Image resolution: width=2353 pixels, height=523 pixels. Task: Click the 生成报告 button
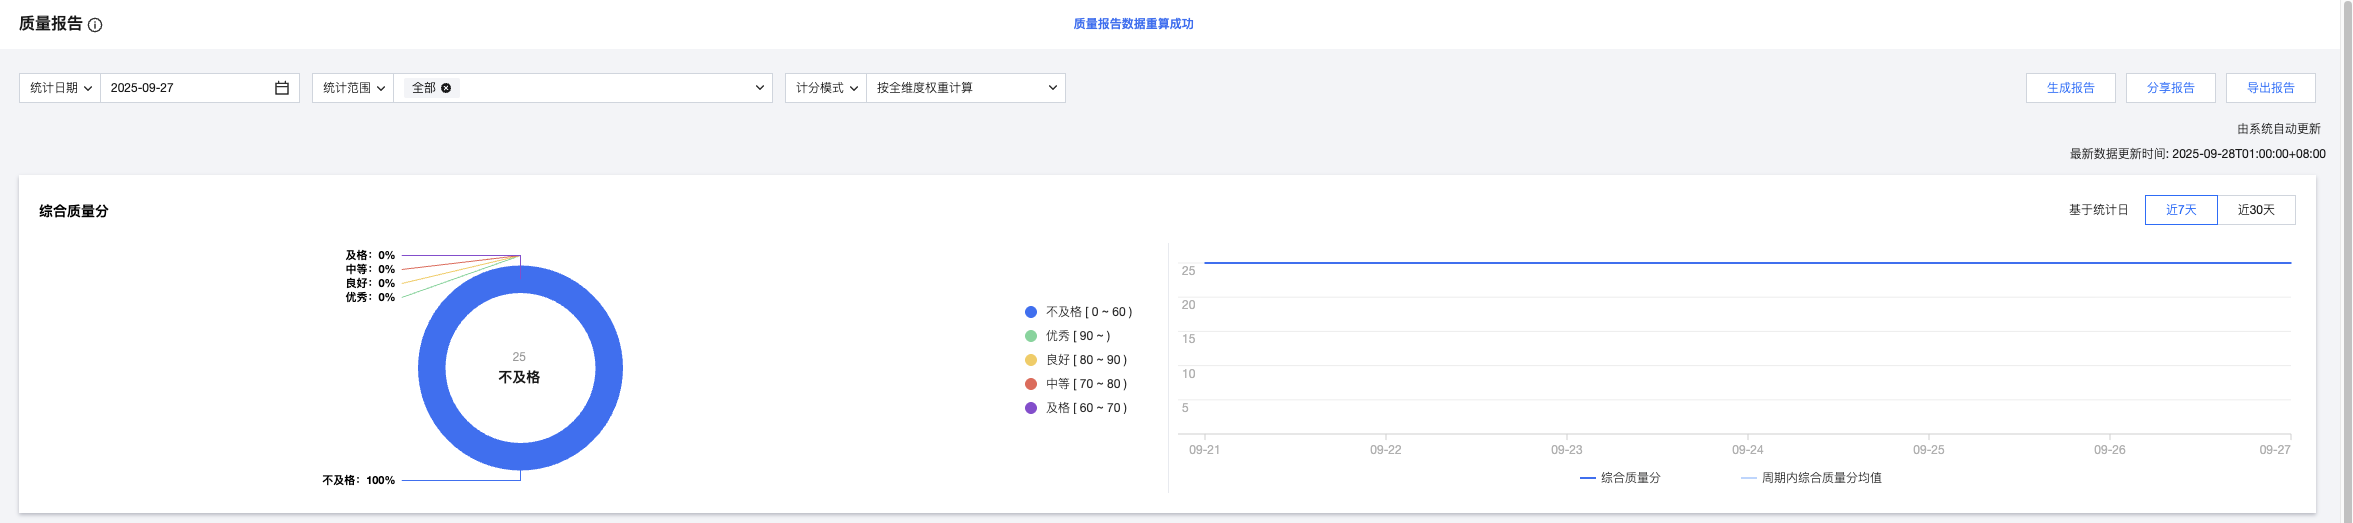(2070, 88)
